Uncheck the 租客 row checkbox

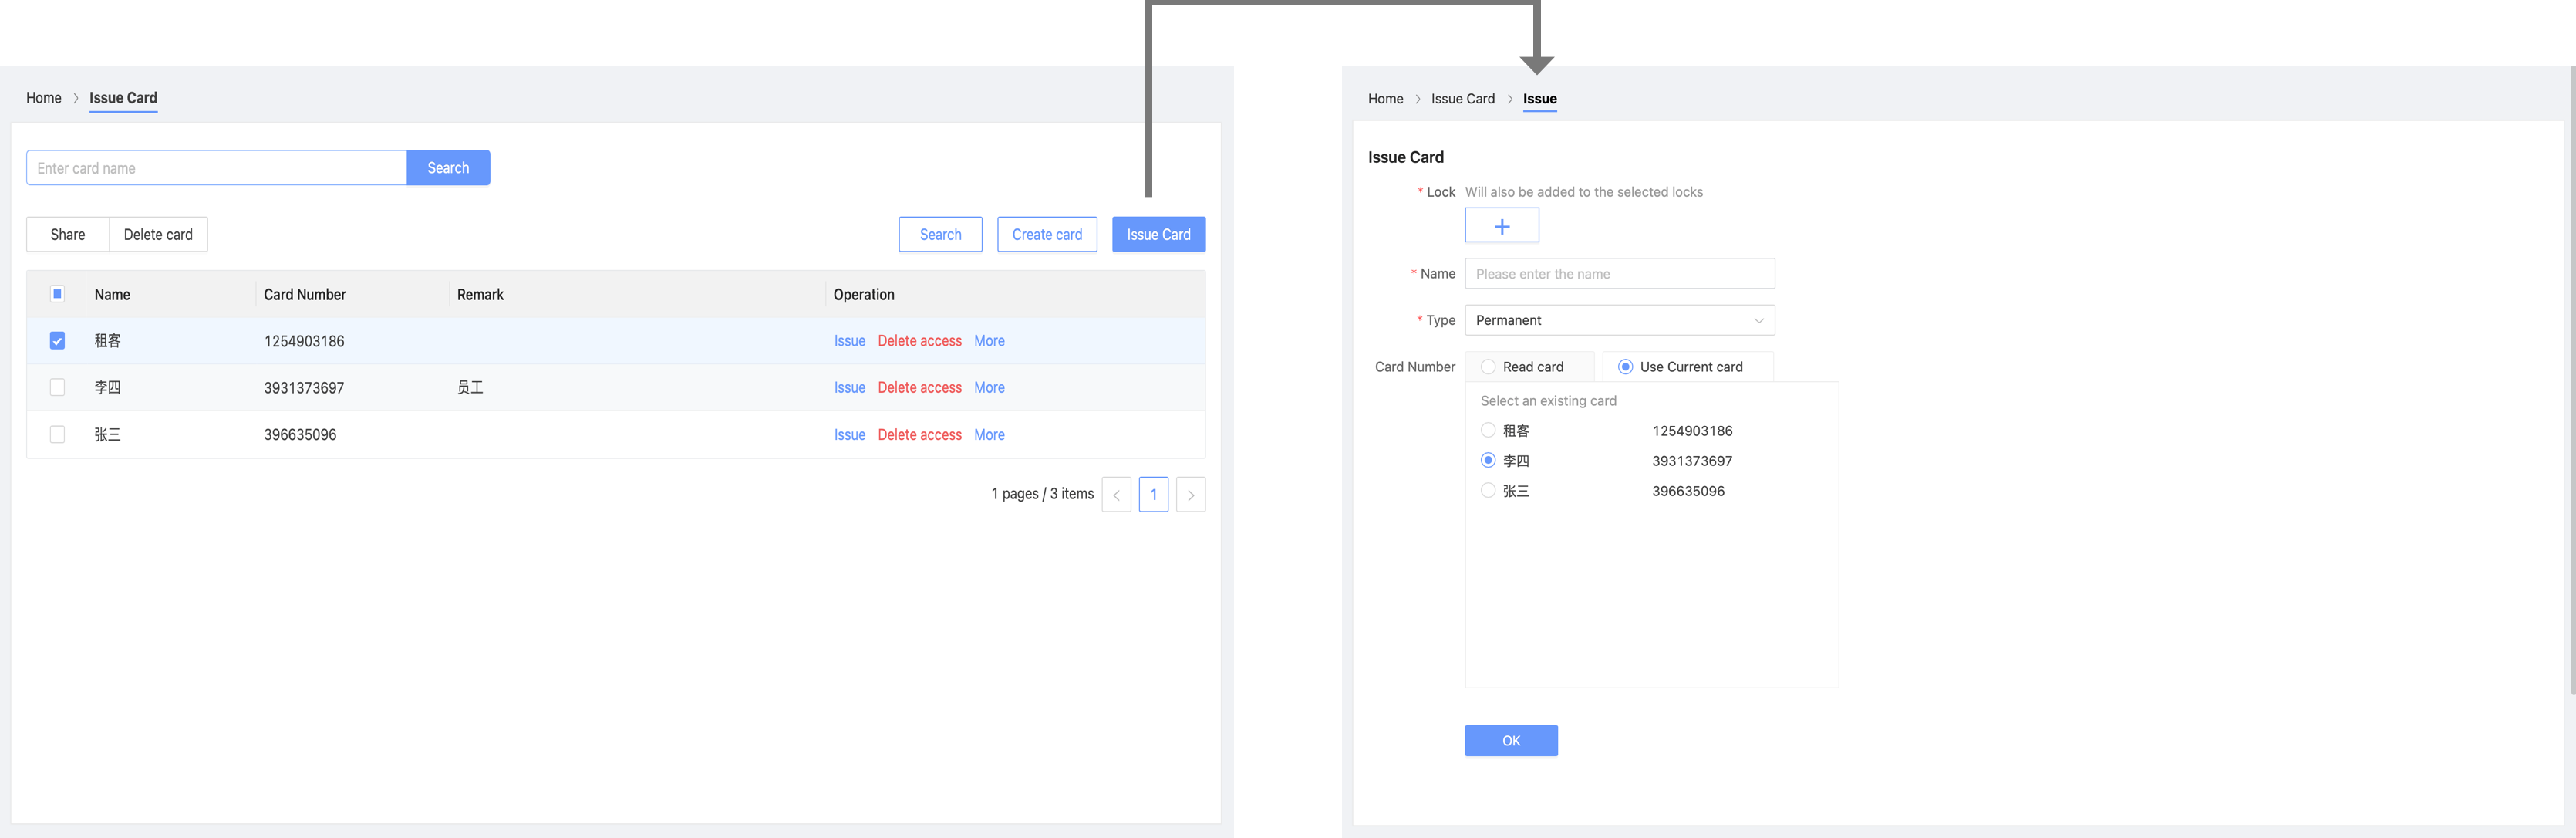point(57,341)
